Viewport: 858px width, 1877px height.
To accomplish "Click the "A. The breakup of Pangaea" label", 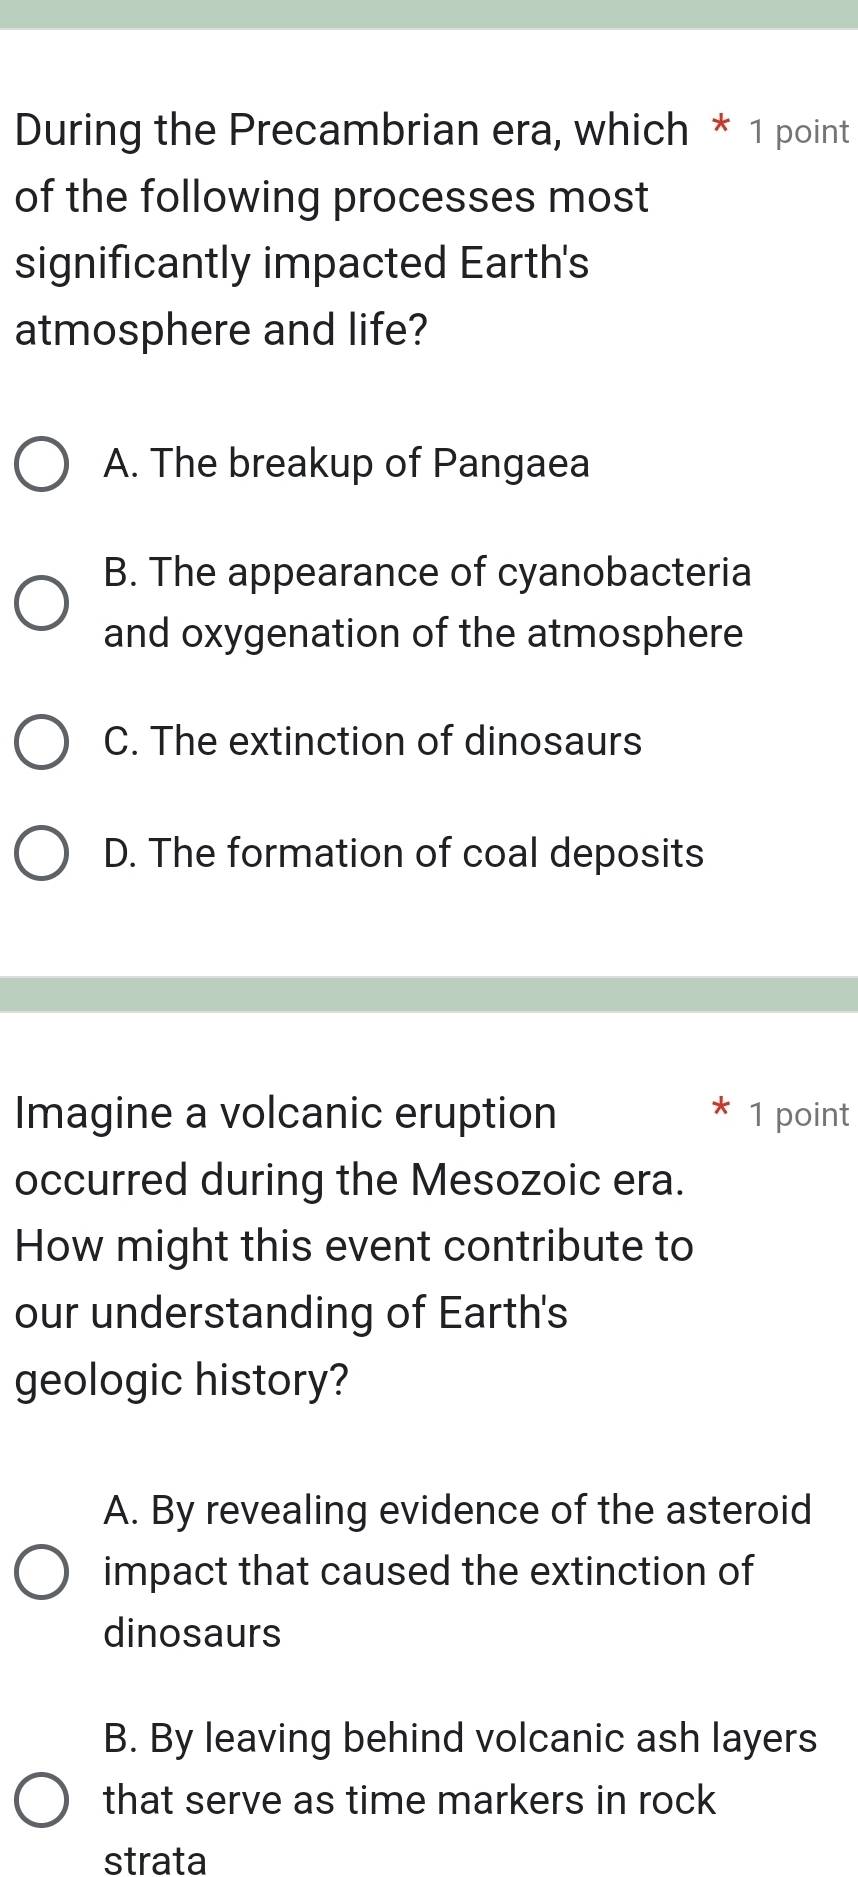I will pos(346,464).
